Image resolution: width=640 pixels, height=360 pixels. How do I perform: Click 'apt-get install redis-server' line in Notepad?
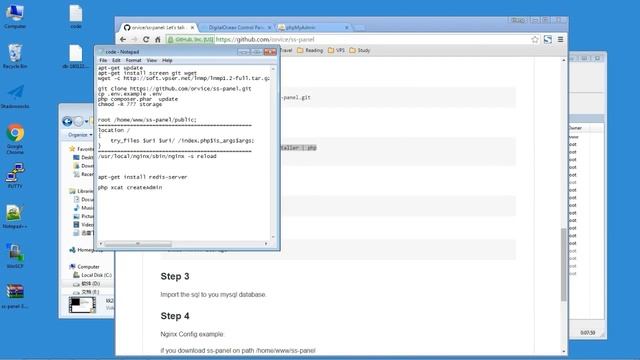click(142, 177)
